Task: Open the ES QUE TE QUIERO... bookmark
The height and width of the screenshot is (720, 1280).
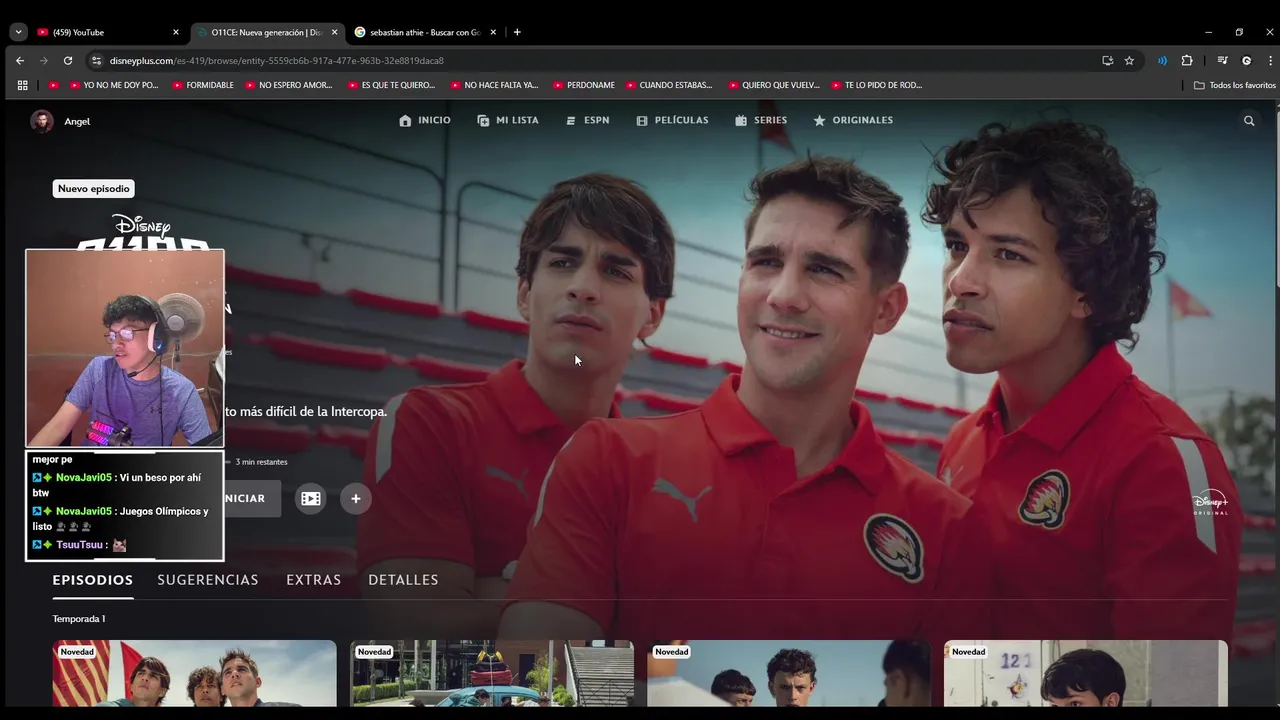Action: click(392, 85)
